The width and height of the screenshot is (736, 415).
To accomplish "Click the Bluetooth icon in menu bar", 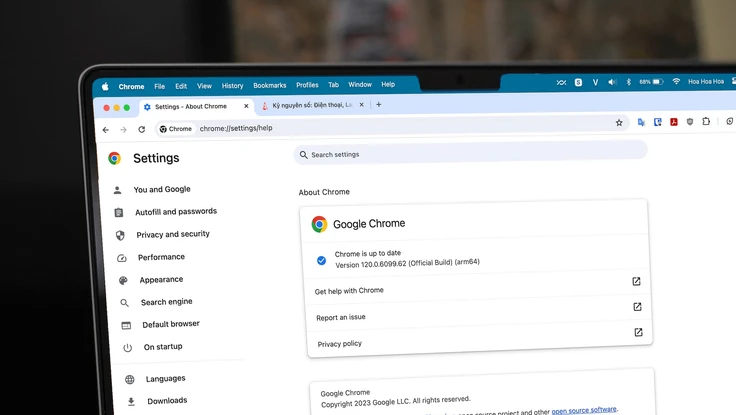I will tap(629, 82).
